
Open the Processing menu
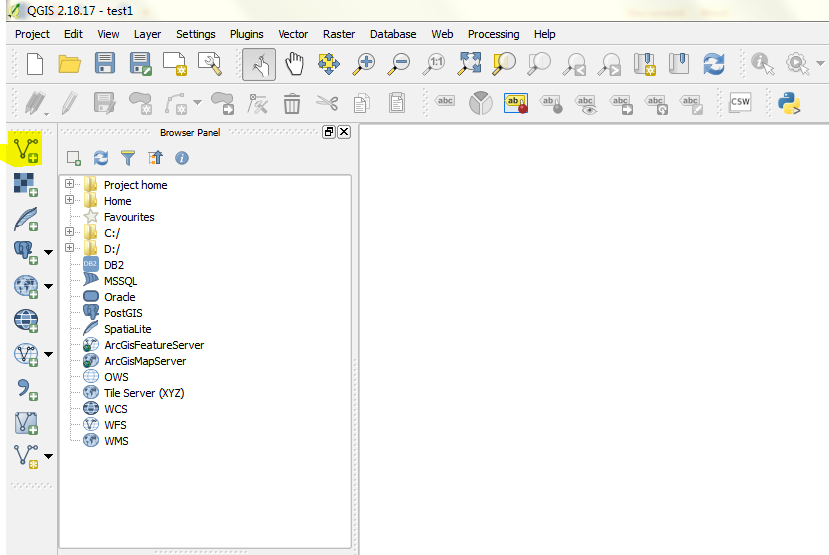(493, 34)
